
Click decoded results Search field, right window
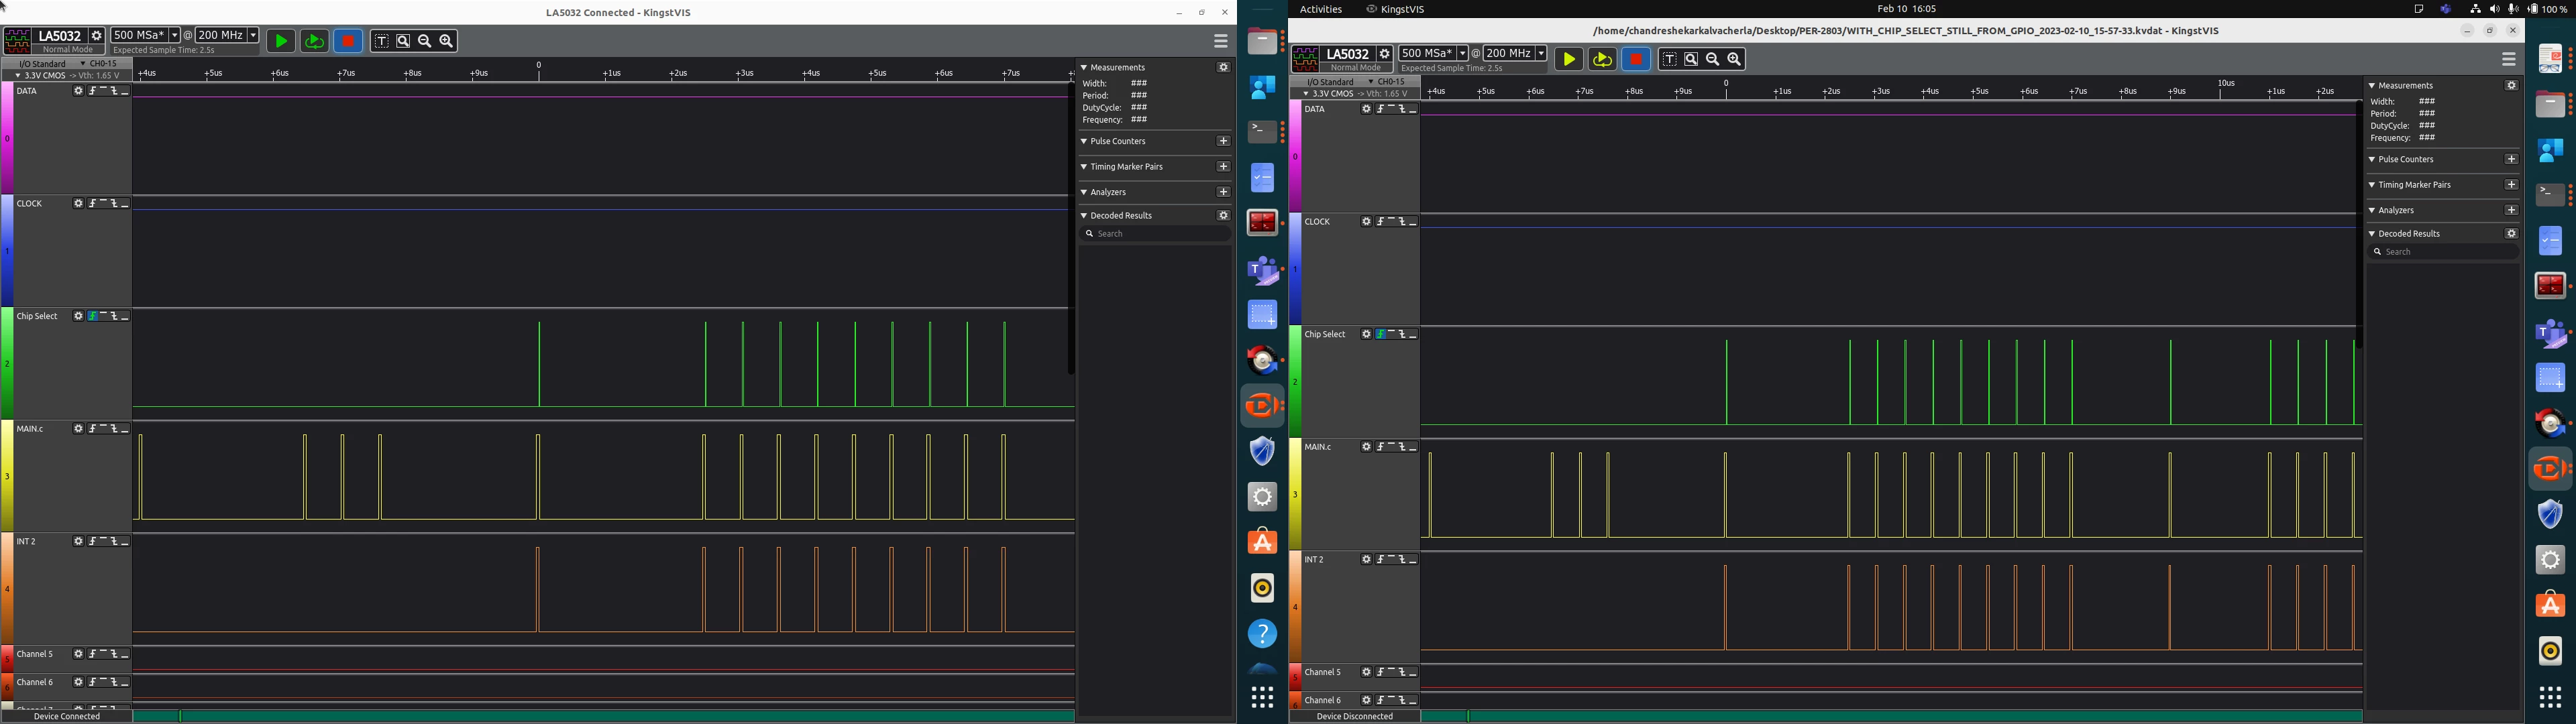coord(2443,252)
